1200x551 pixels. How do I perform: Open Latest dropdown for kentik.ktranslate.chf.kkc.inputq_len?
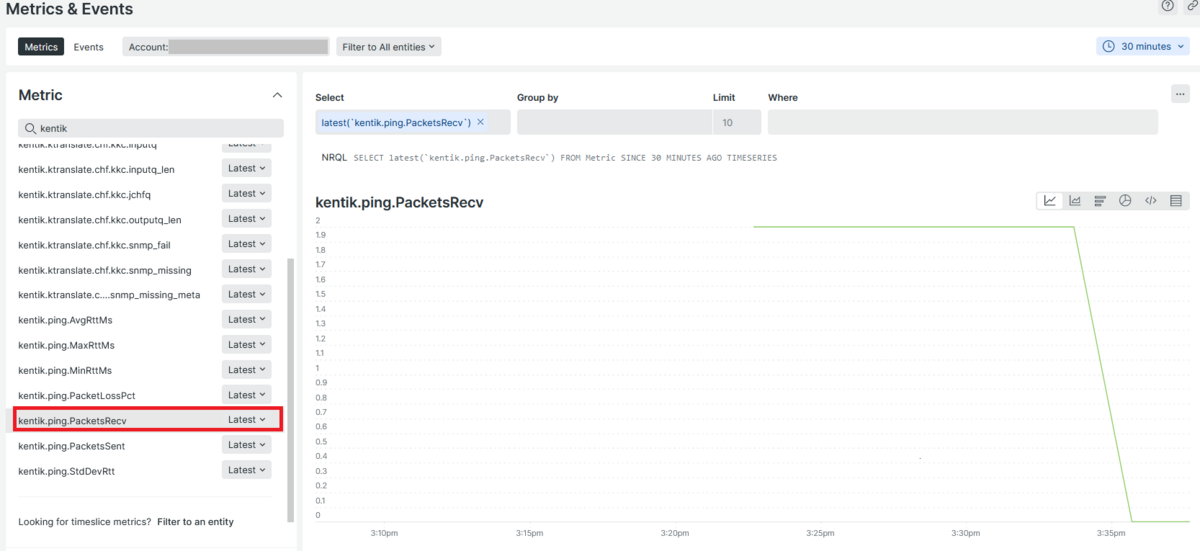tap(246, 169)
